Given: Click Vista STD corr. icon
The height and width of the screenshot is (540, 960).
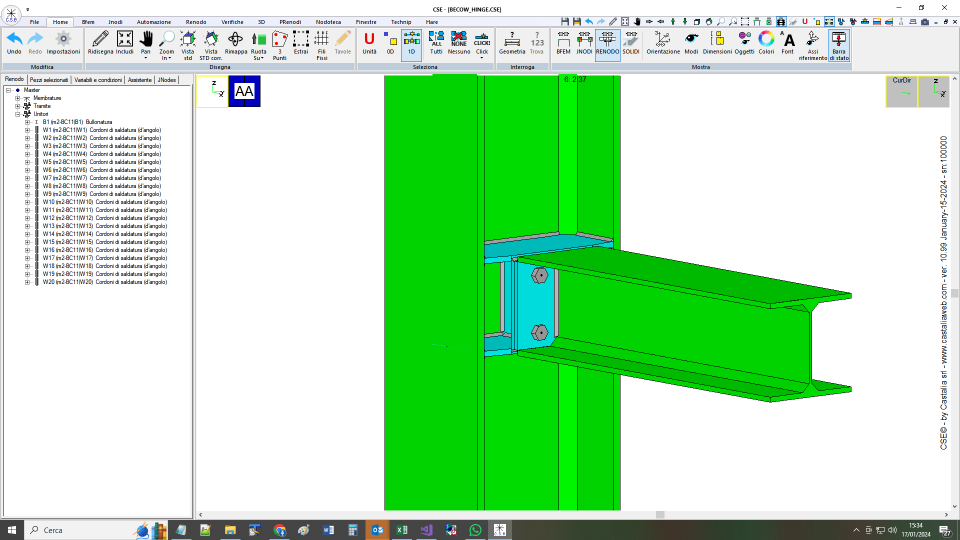Looking at the screenshot, I should click(x=211, y=45).
